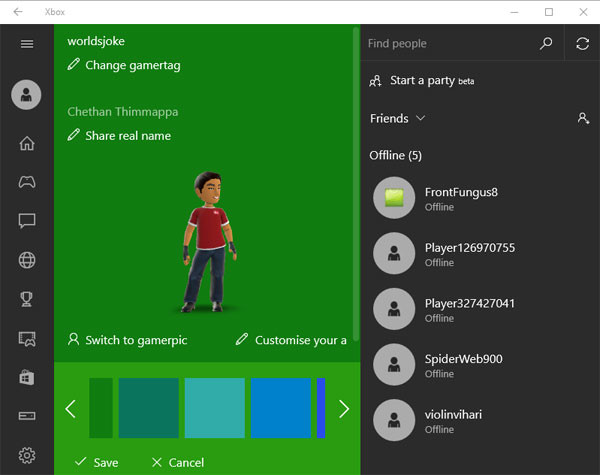Image resolution: width=600 pixels, height=475 pixels.
Task: Click add friend icon beside Friends
Action: pos(583,118)
